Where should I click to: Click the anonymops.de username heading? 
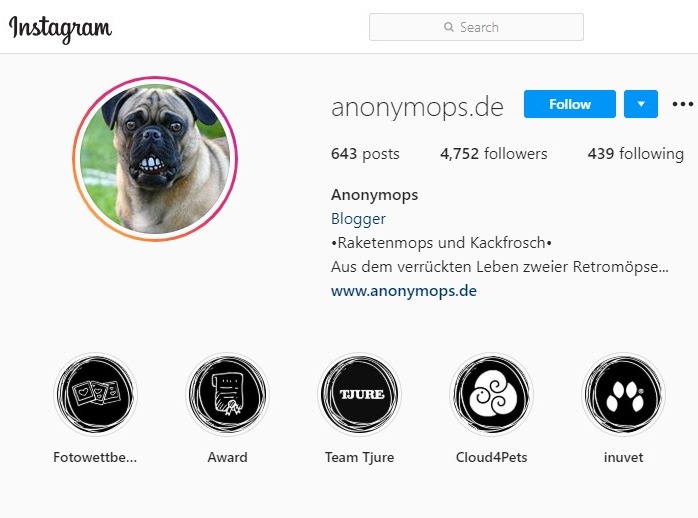[x=417, y=107]
